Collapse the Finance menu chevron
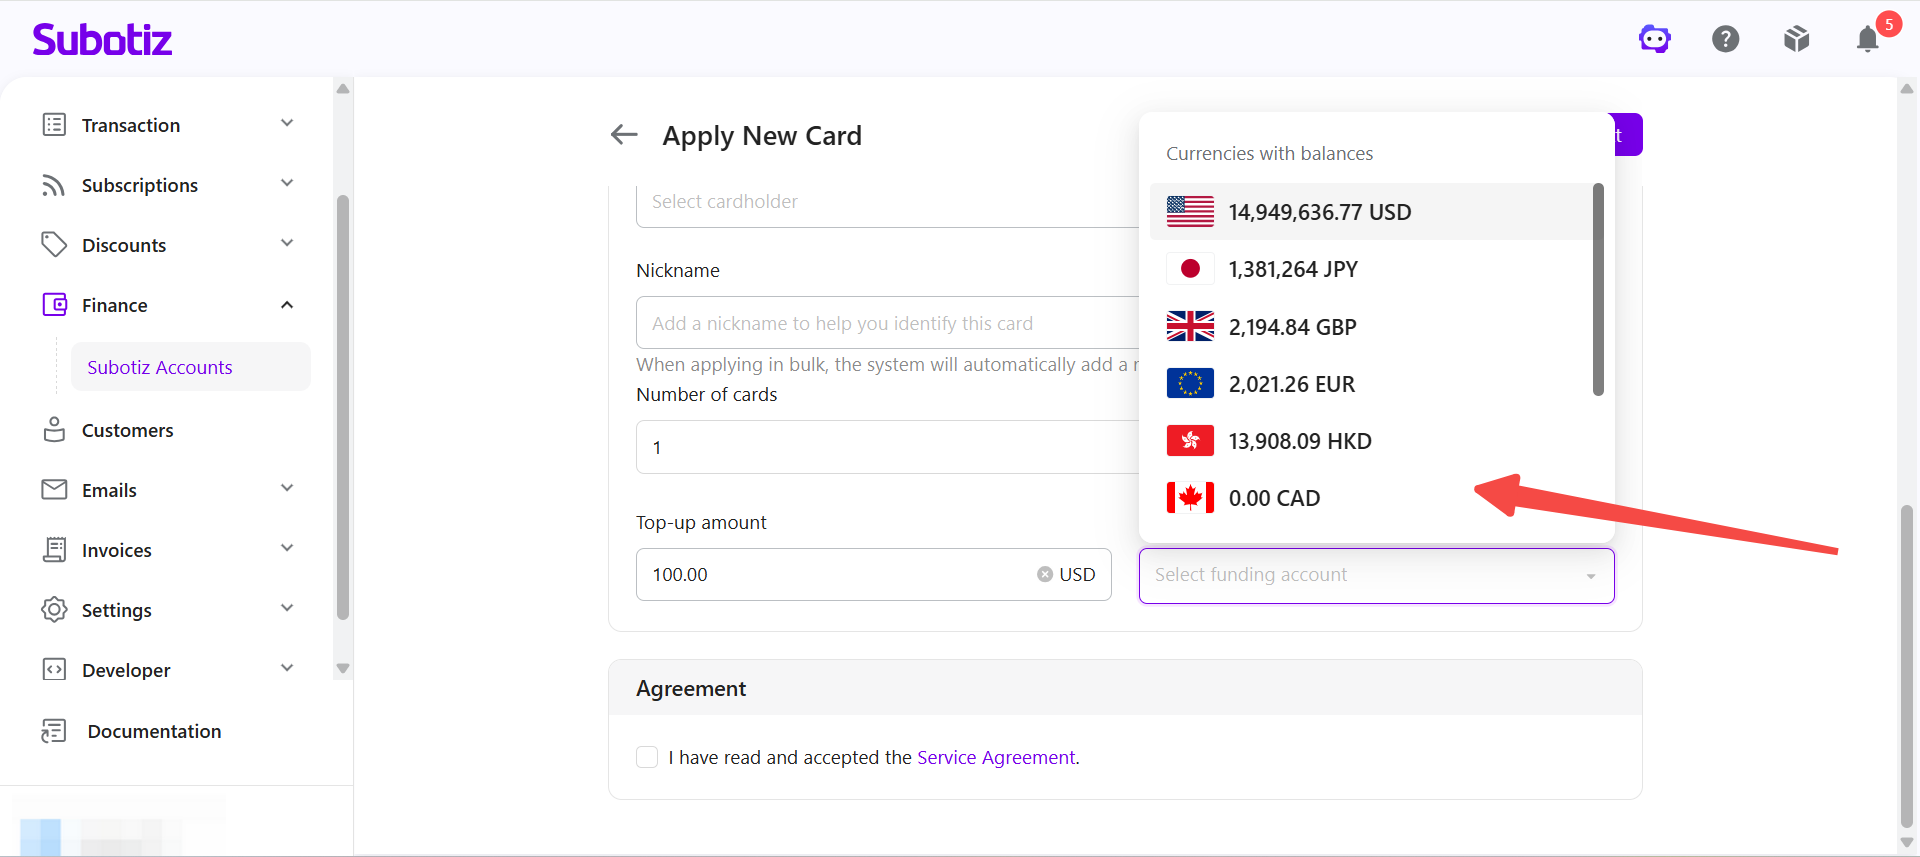 287,305
